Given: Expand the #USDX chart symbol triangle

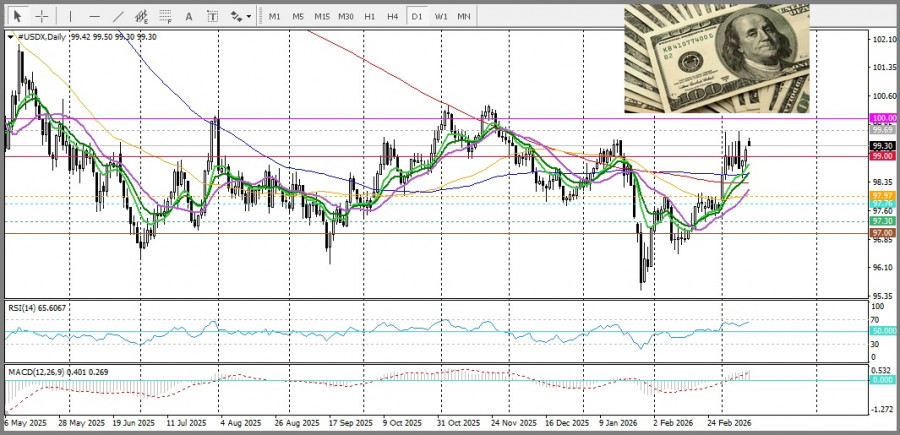Looking at the screenshot, I should [x=11, y=37].
